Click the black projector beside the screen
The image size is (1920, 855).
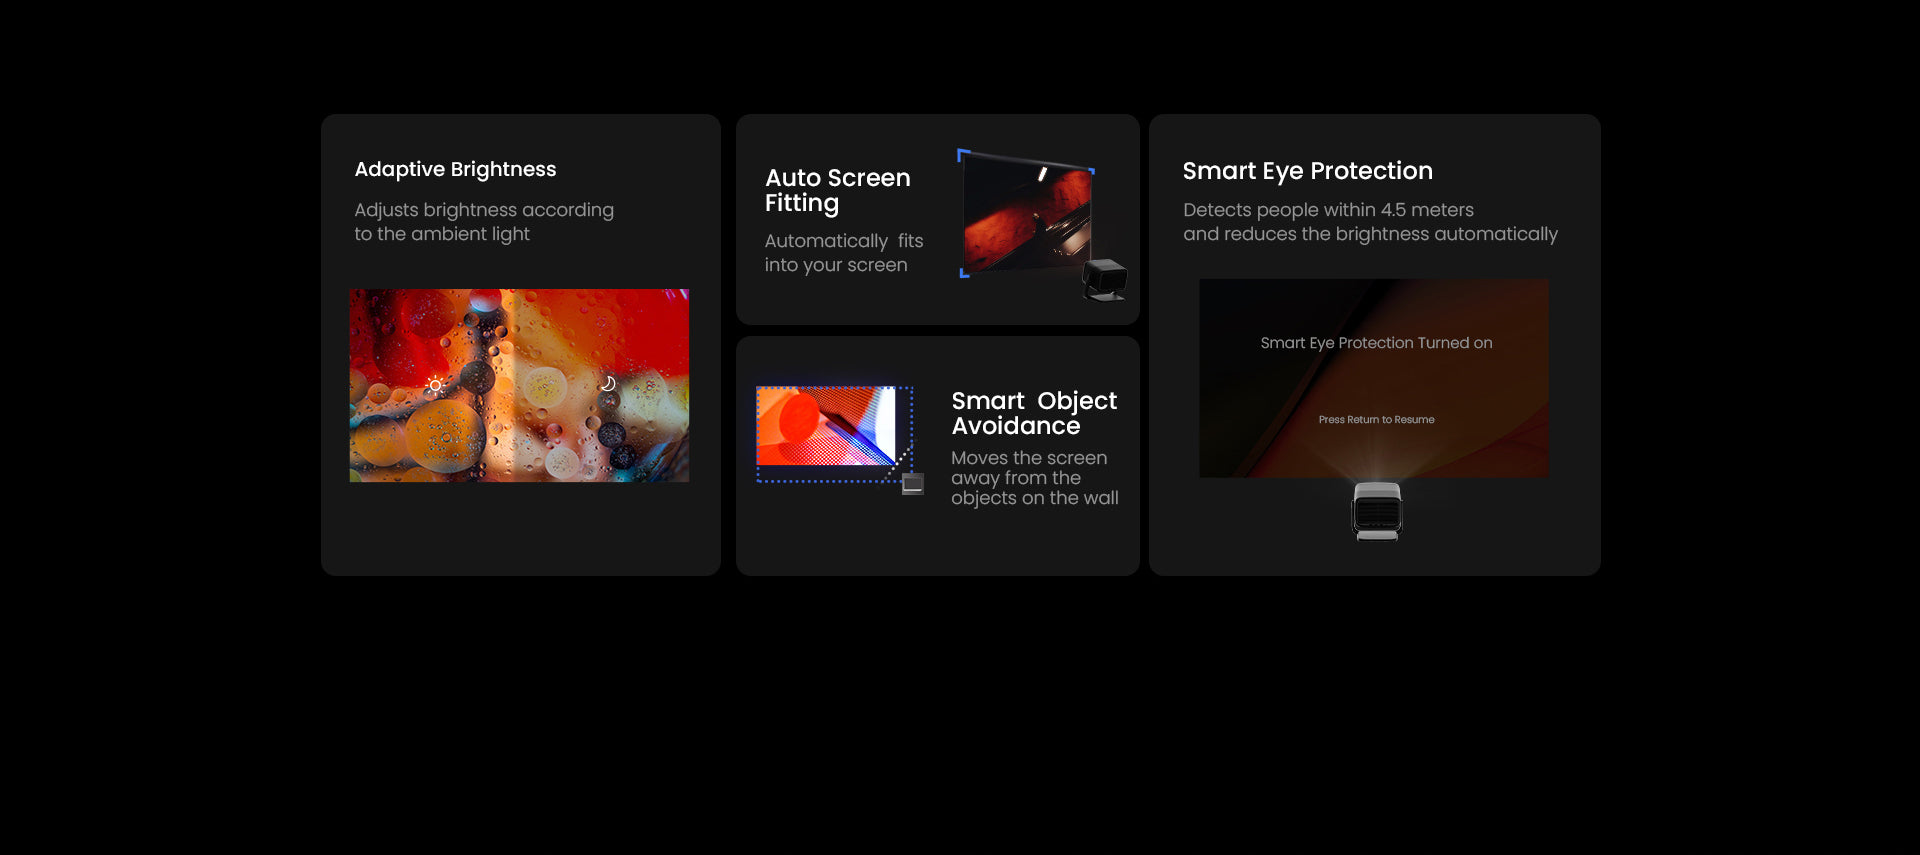1105,279
